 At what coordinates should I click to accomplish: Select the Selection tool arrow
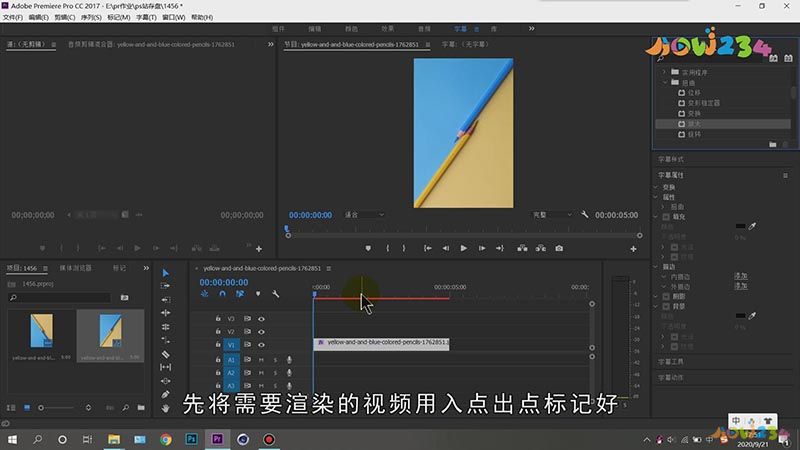pyautogui.click(x=165, y=273)
